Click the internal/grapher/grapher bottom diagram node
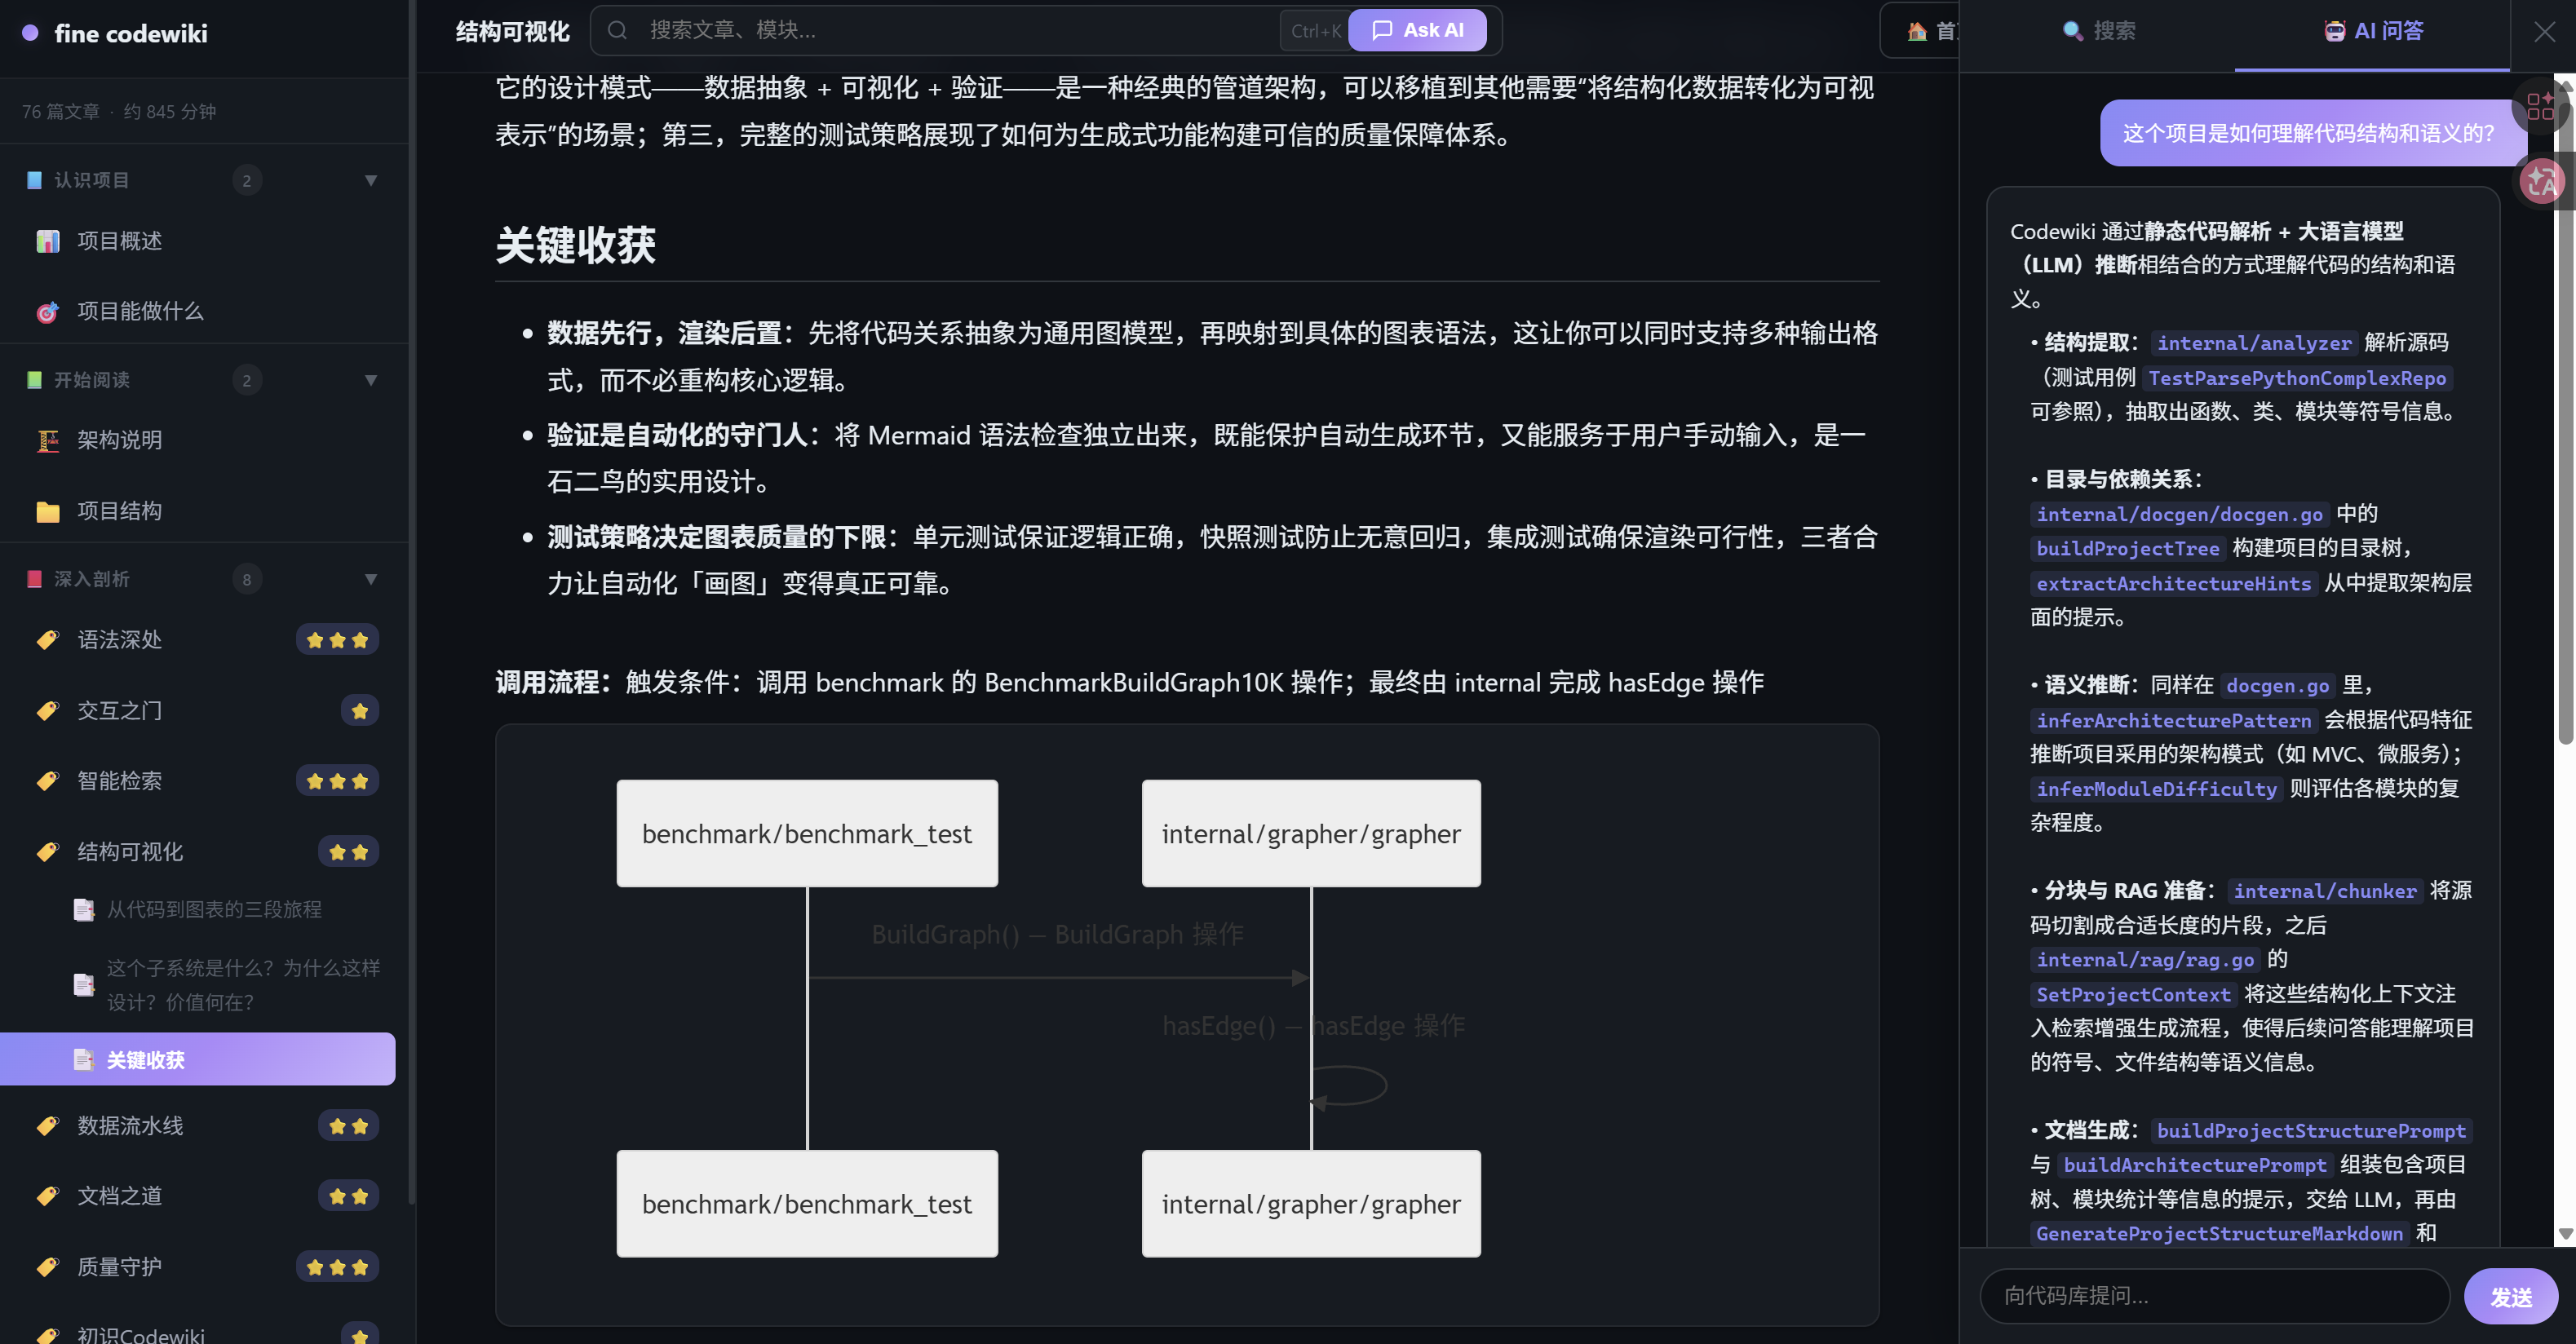 click(1310, 1203)
